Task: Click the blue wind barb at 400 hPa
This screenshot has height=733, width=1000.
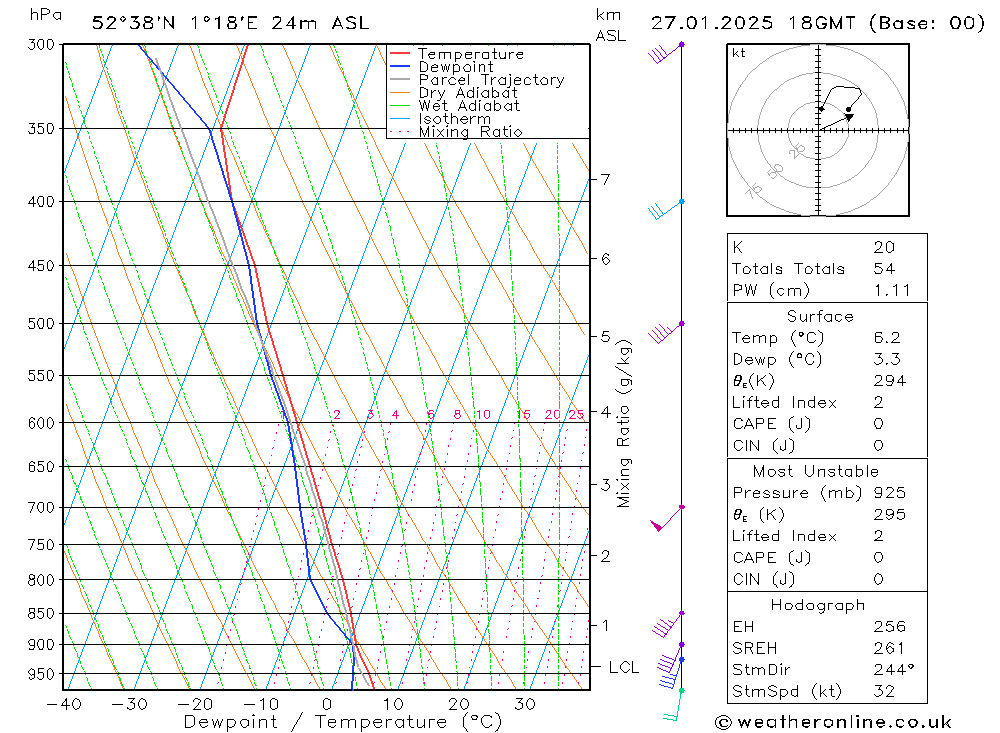Action: (x=666, y=210)
